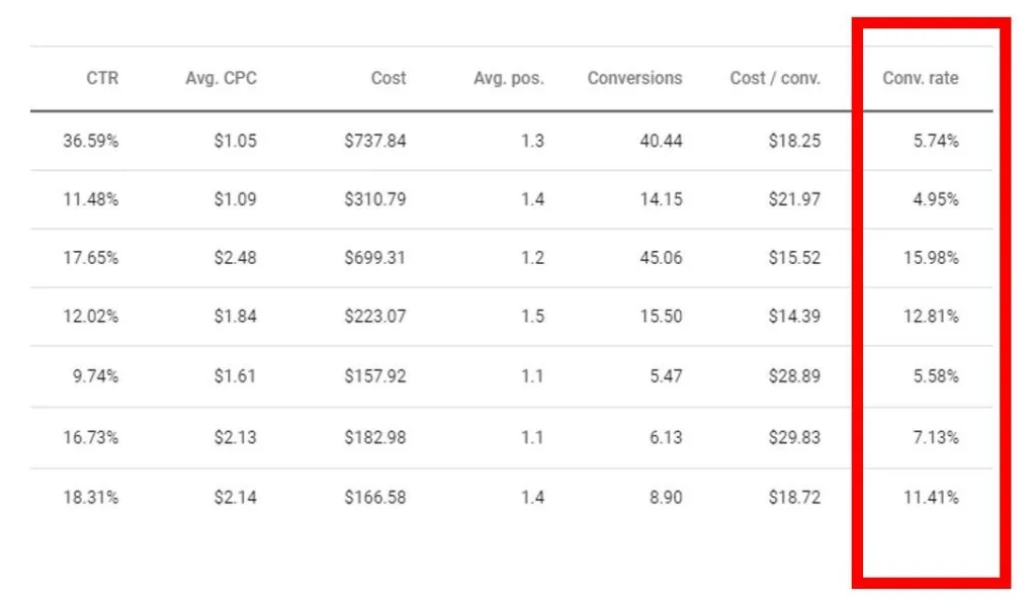Screen dimensions: 1025x603
Task: Select the 11.41% conversion rate cell
Action: pos(931,497)
